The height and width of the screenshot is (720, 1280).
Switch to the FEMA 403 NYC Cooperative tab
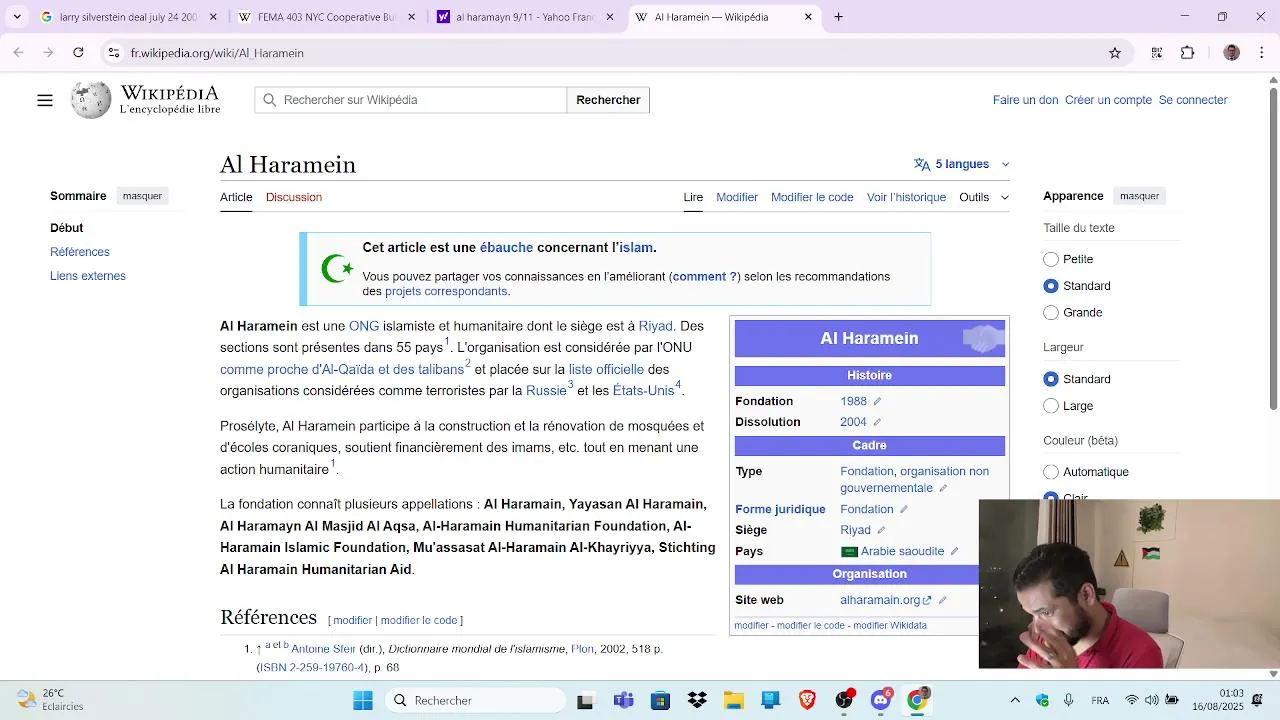pyautogui.click(x=328, y=17)
